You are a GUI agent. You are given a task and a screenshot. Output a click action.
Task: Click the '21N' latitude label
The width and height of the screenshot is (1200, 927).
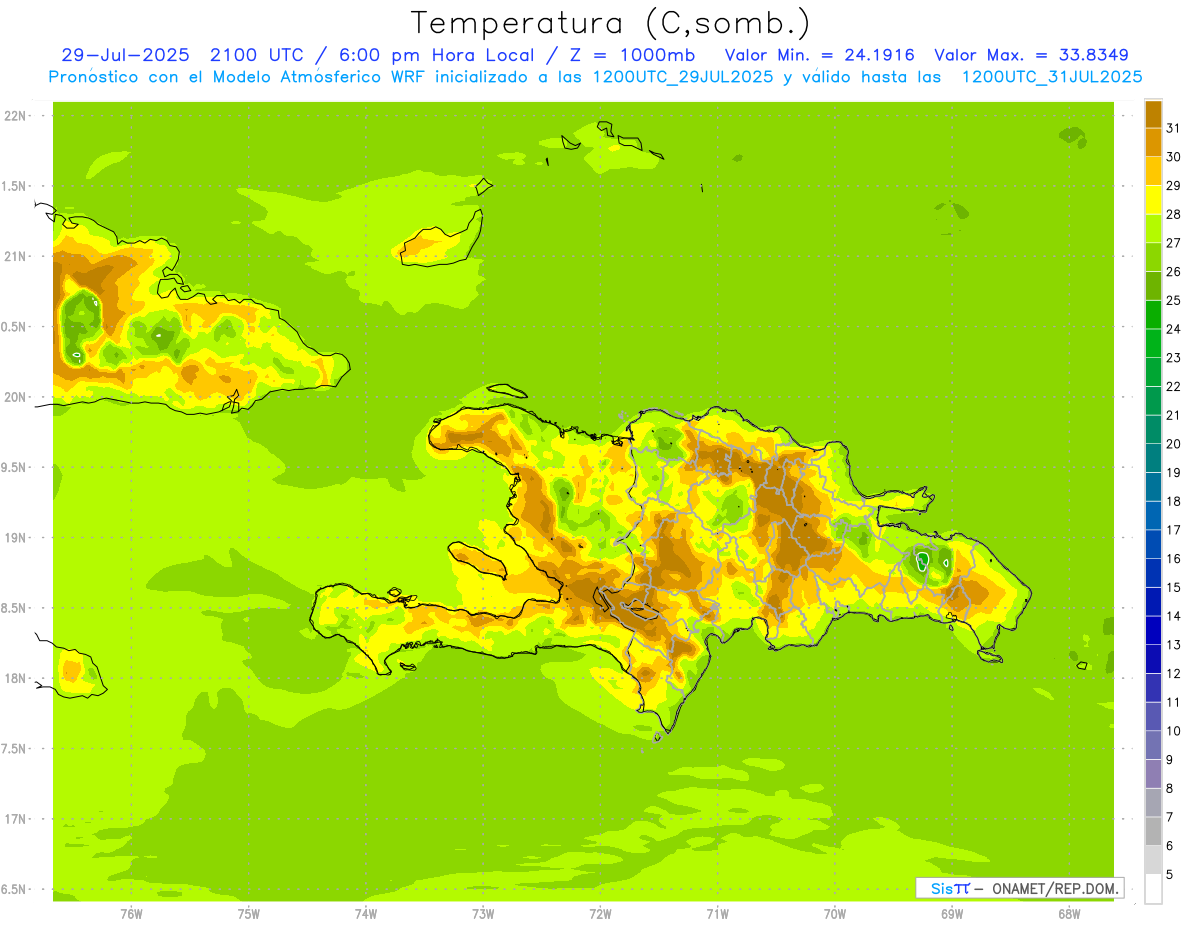click(x=14, y=256)
